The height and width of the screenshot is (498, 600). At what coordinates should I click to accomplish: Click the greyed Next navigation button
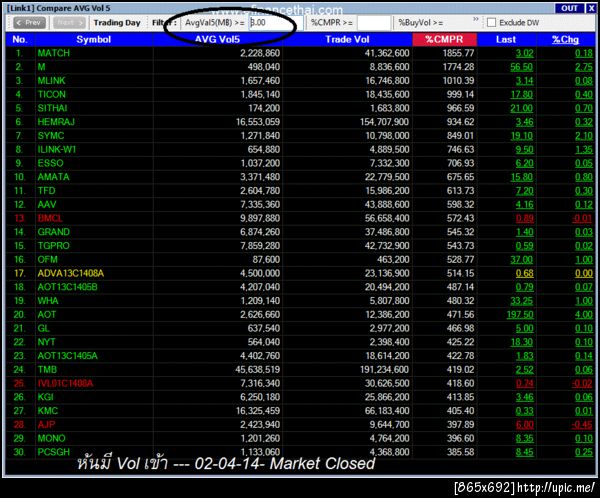(69, 23)
